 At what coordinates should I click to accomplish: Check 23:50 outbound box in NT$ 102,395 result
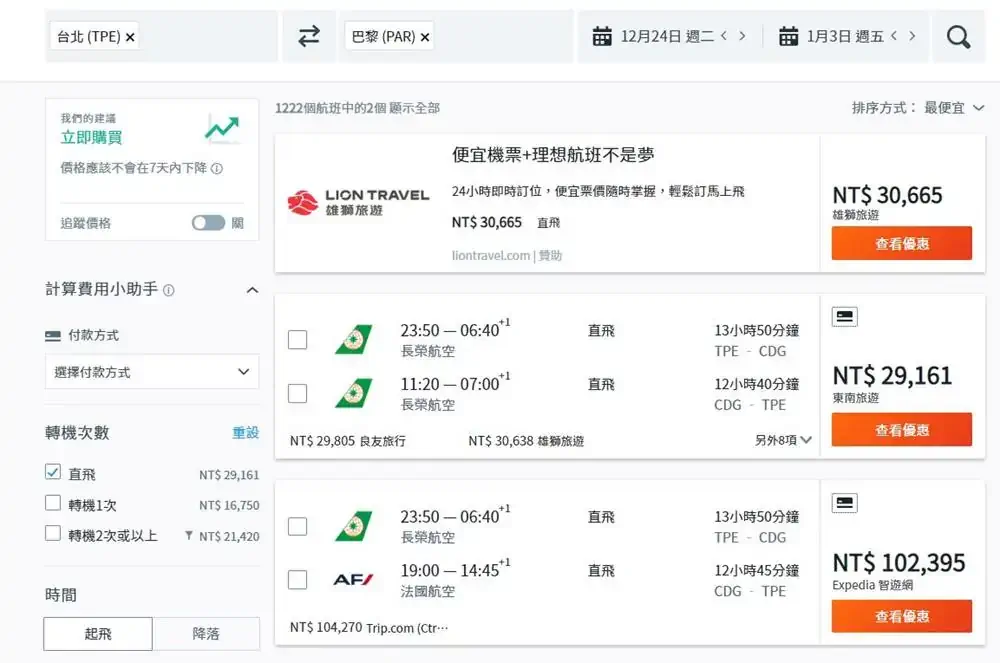297,527
